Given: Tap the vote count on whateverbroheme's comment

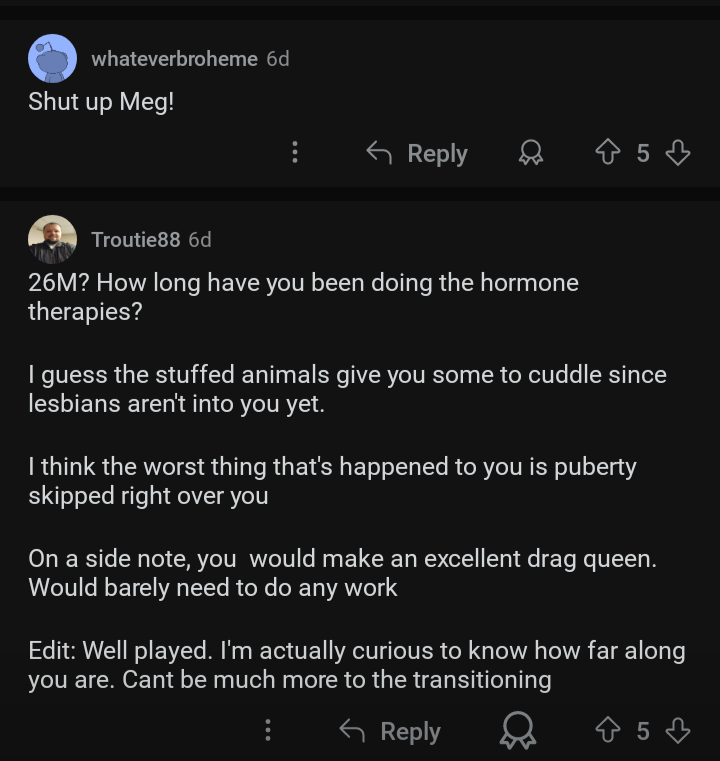Looking at the screenshot, I should (x=643, y=153).
